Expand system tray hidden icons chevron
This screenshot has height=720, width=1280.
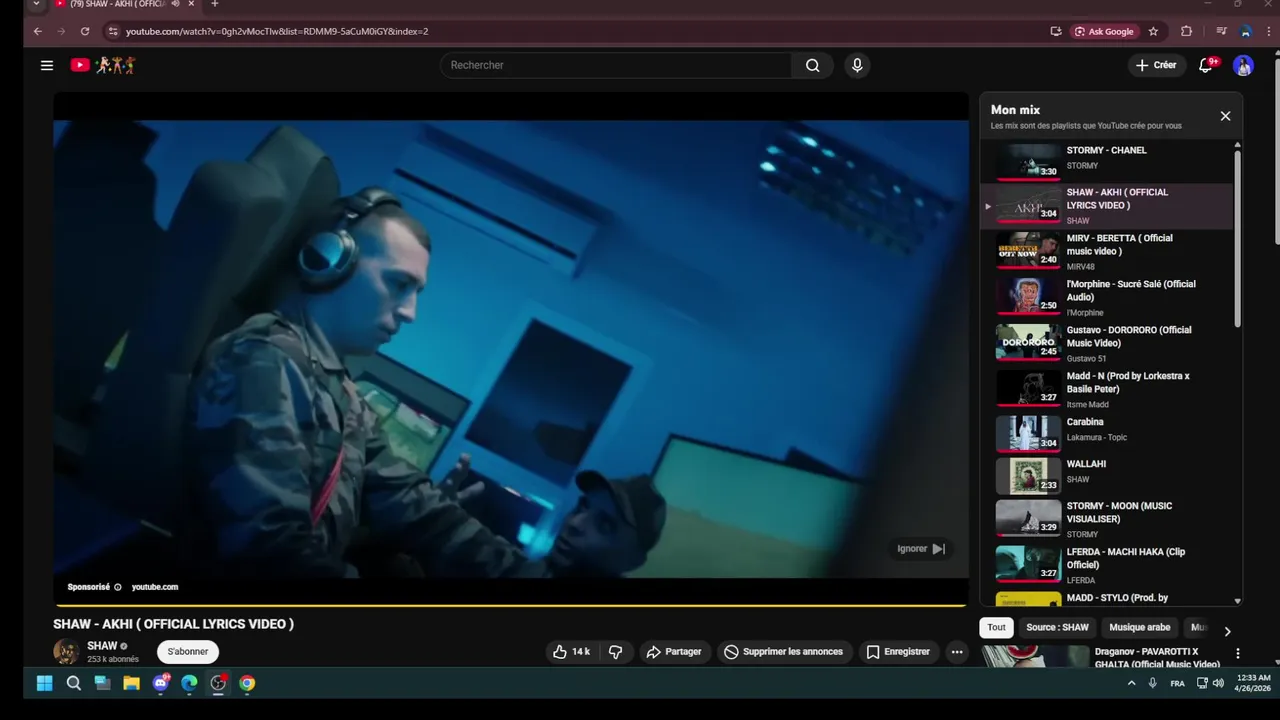click(x=1131, y=683)
